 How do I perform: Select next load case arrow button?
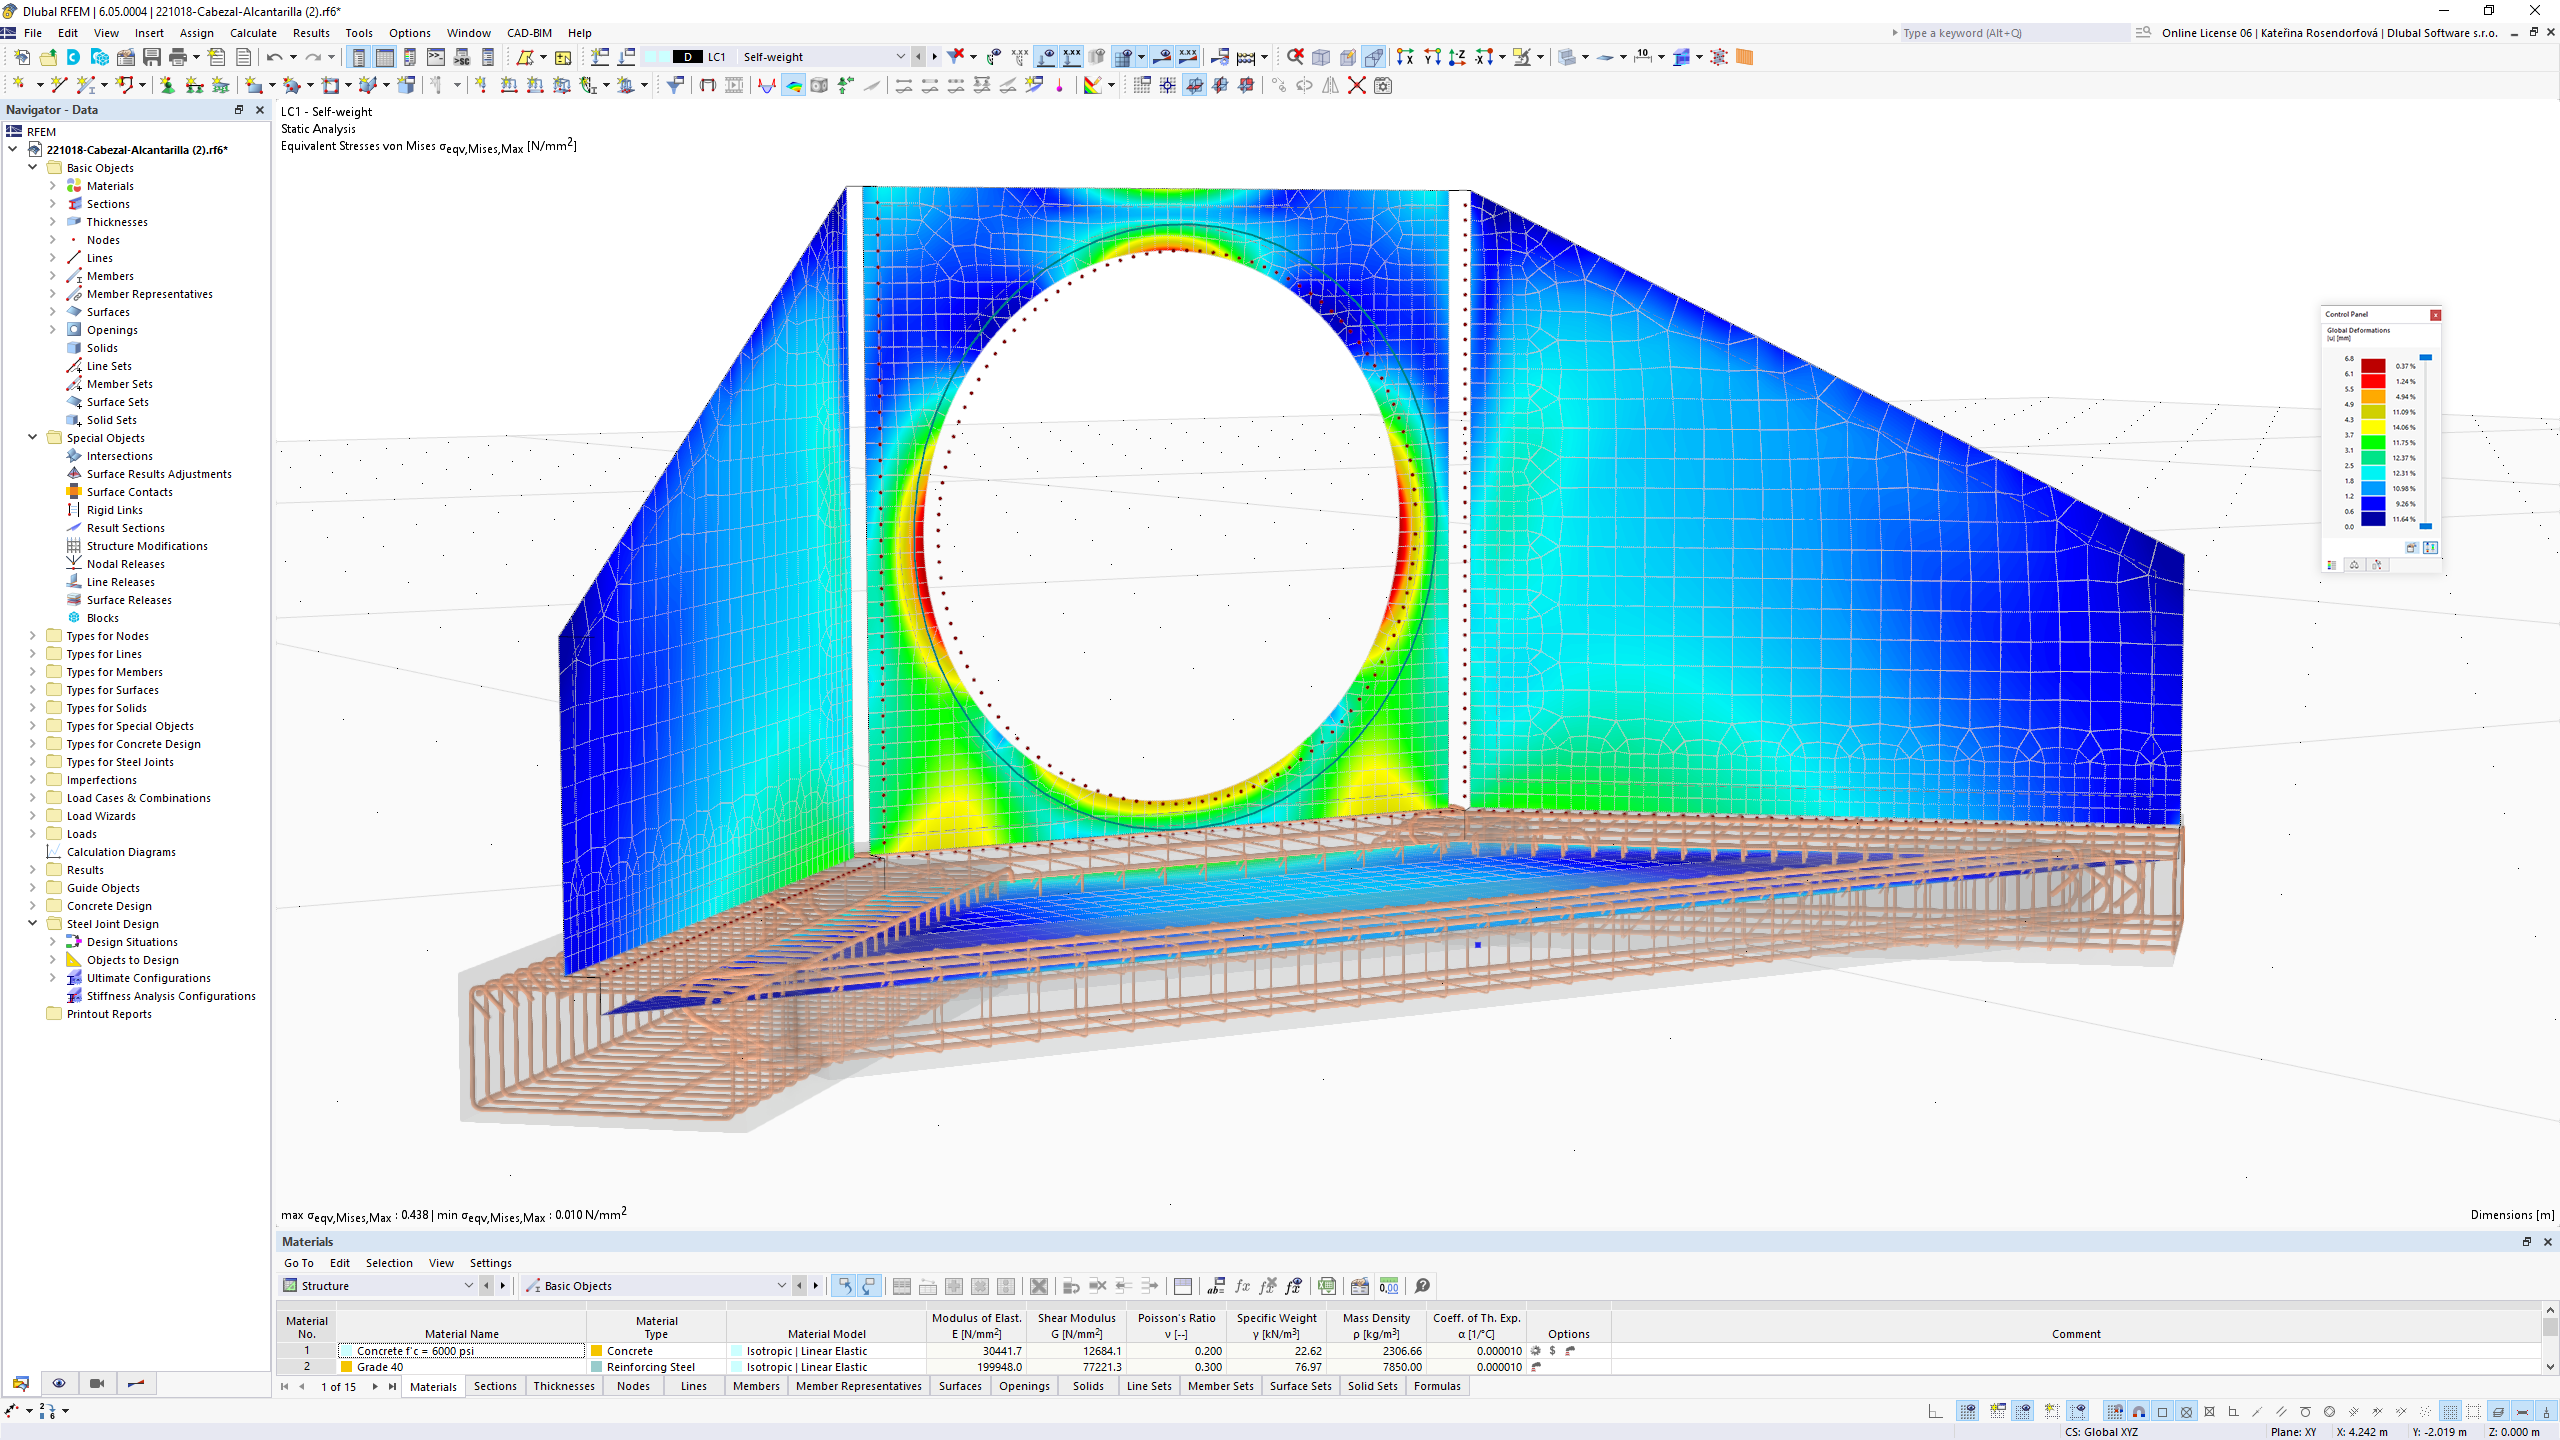tap(934, 57)
